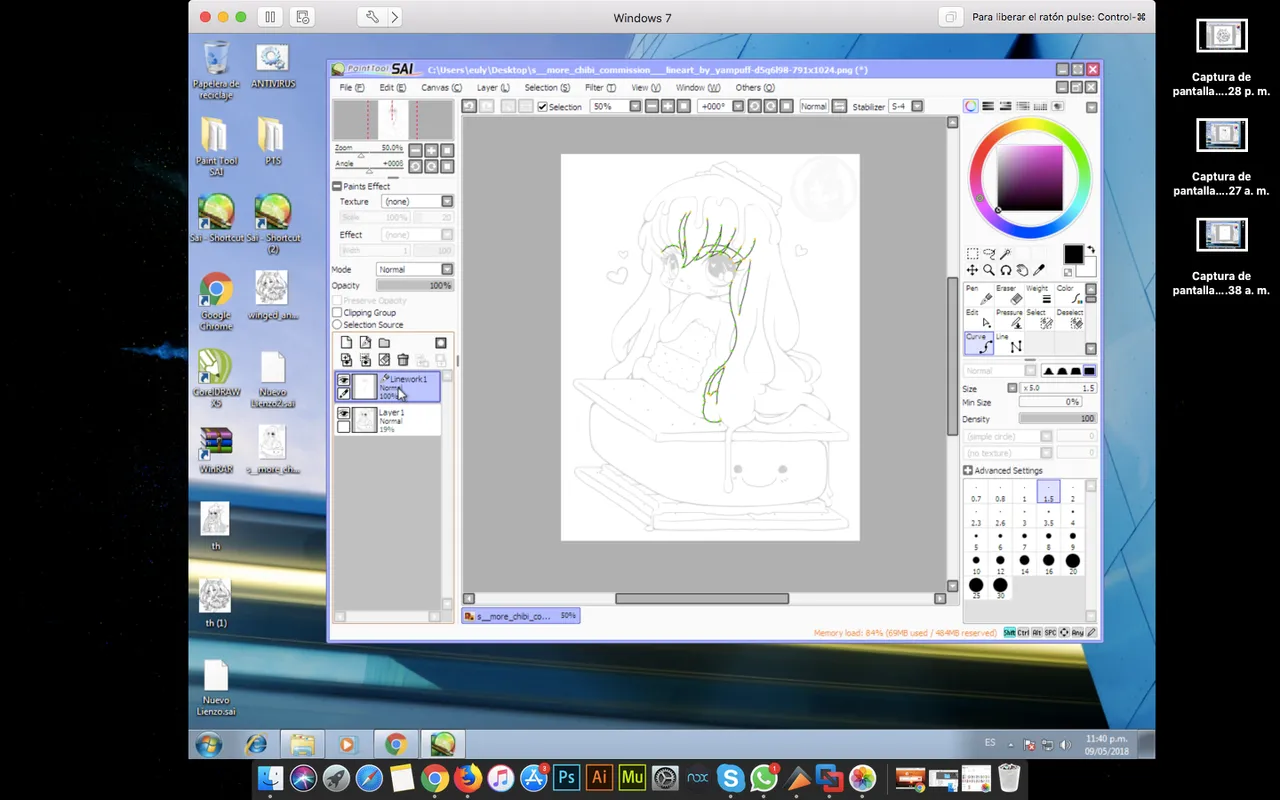Open the color panel options arrow
Screen dimensions: 1280x800
(x=1091, y=107)
